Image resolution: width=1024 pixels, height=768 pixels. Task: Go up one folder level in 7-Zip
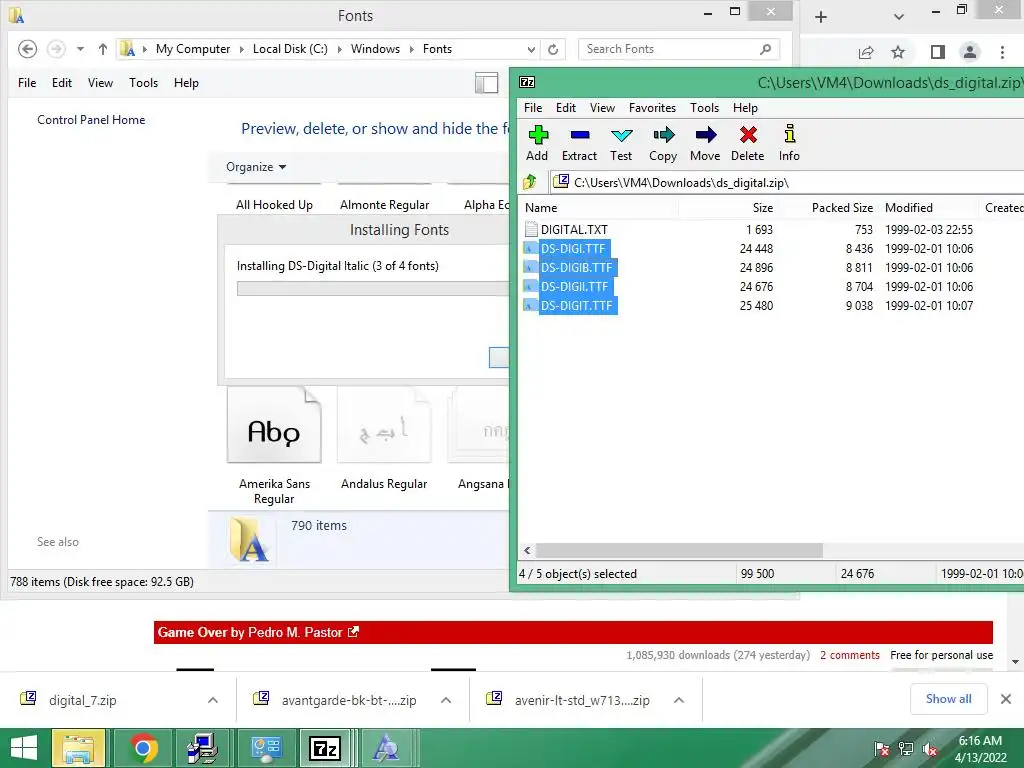point(530,182)
